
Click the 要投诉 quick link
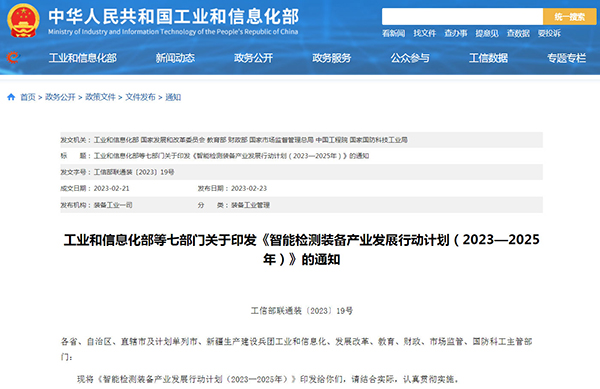pyautogui.click(x=549, y=33)
